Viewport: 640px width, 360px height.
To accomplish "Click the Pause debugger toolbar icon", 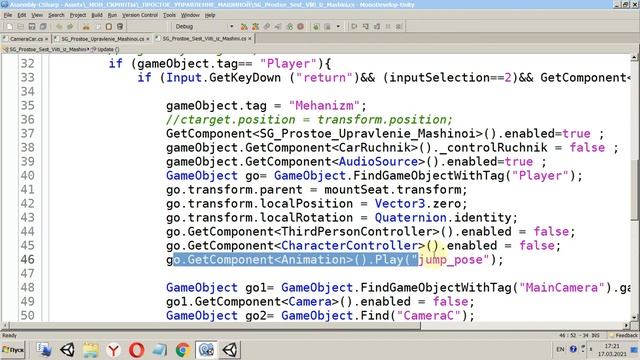I will click(388, 27).
